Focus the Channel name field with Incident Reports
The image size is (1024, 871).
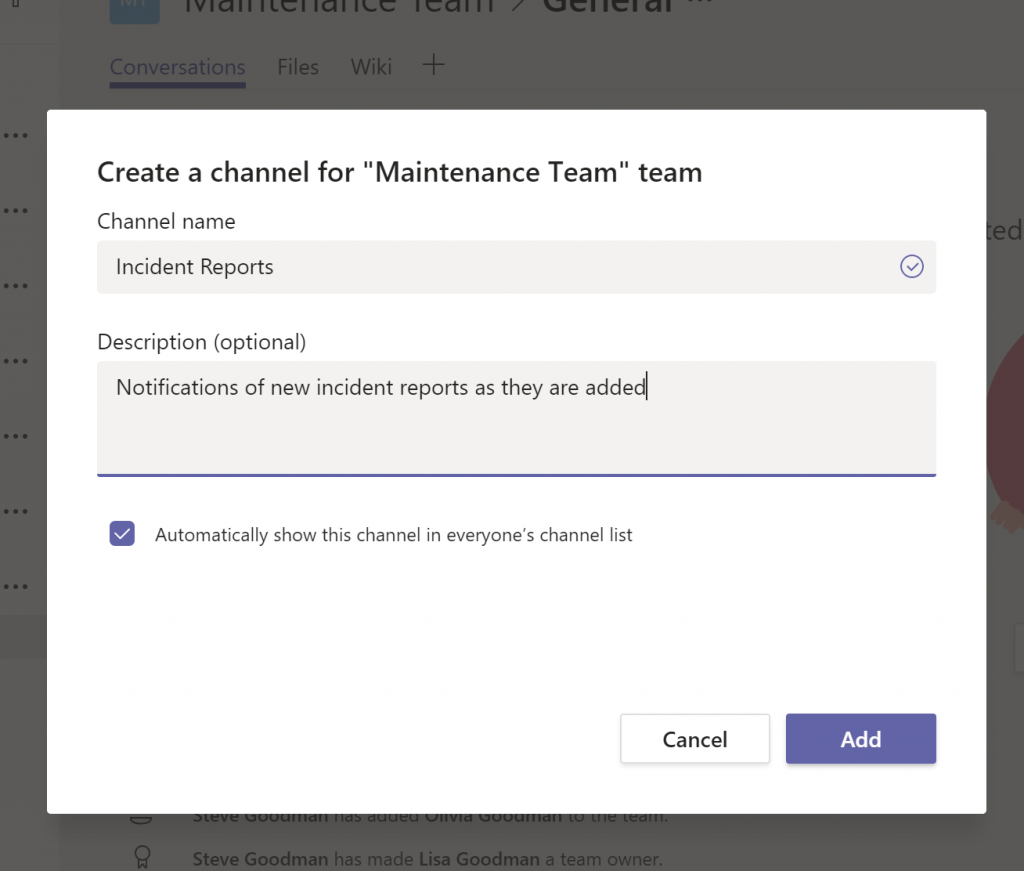coord(516,267)
